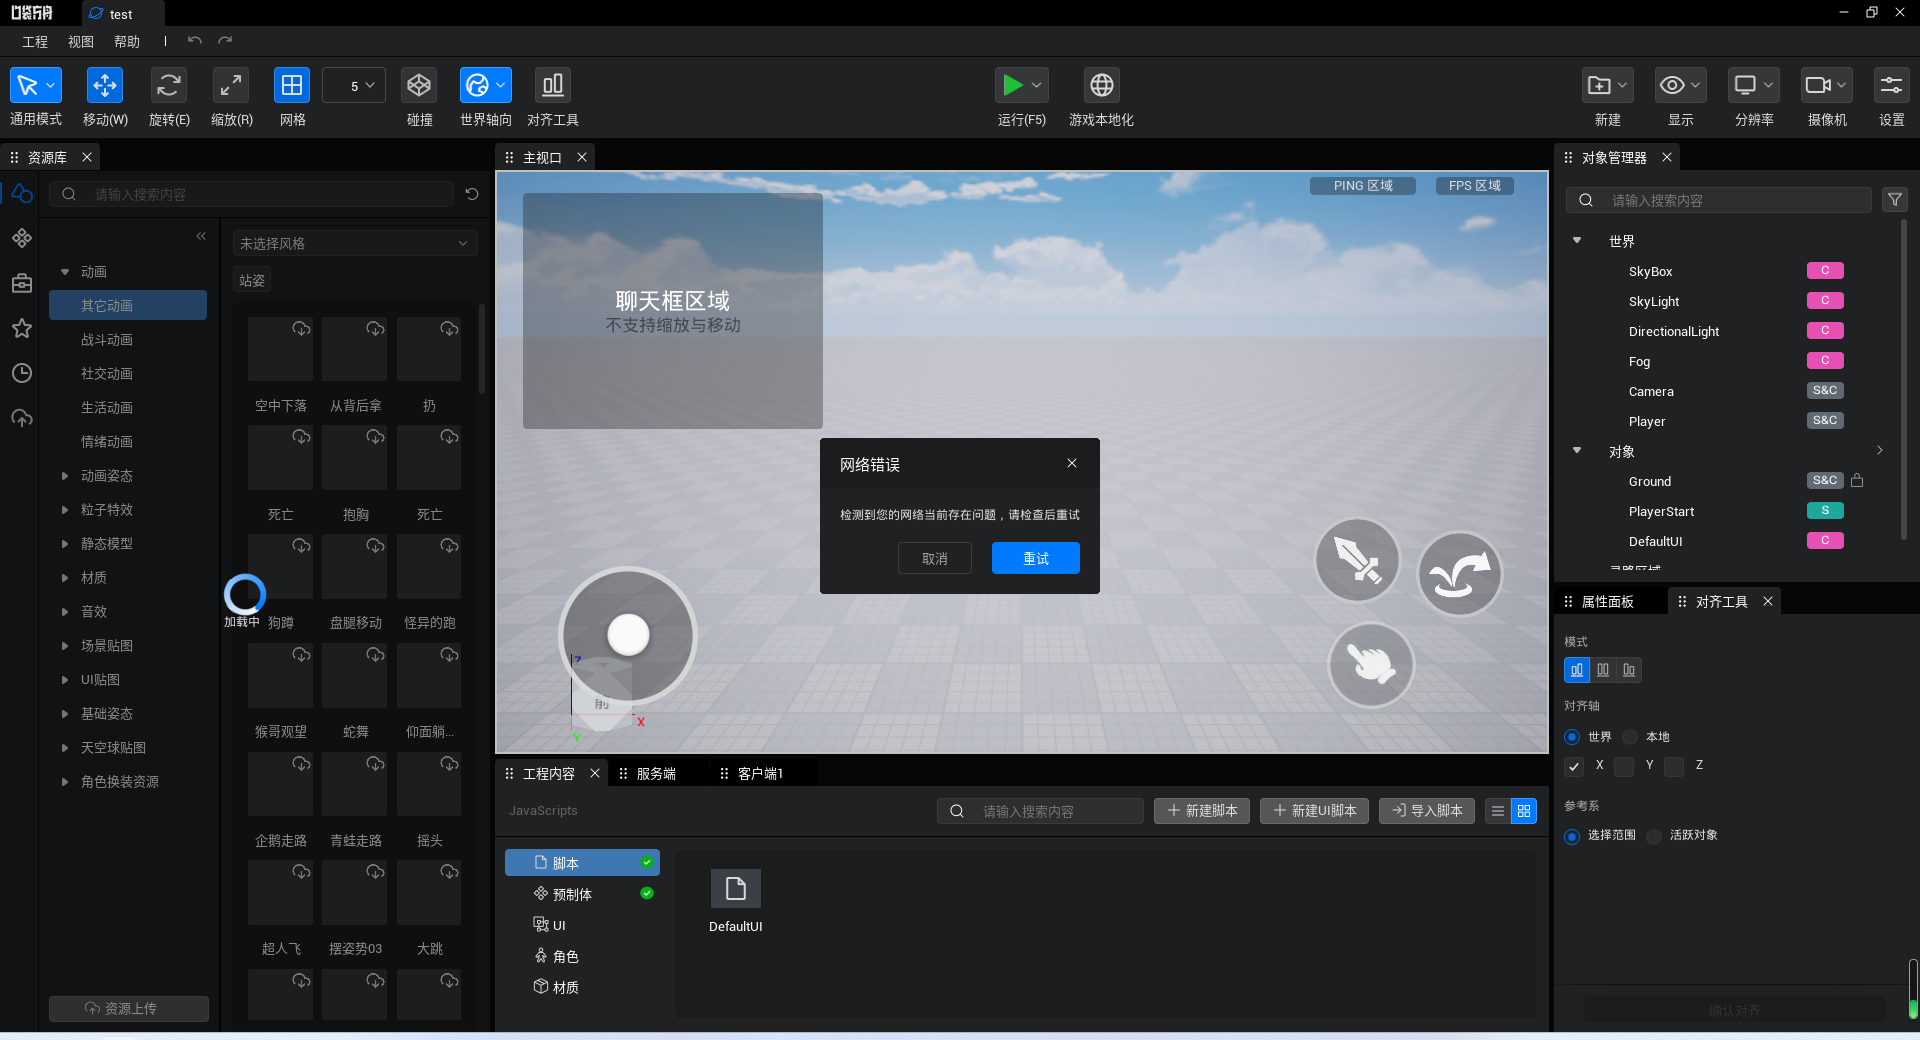
Task: Activate the 移动(W) move tool
Action: coord(105,86)
